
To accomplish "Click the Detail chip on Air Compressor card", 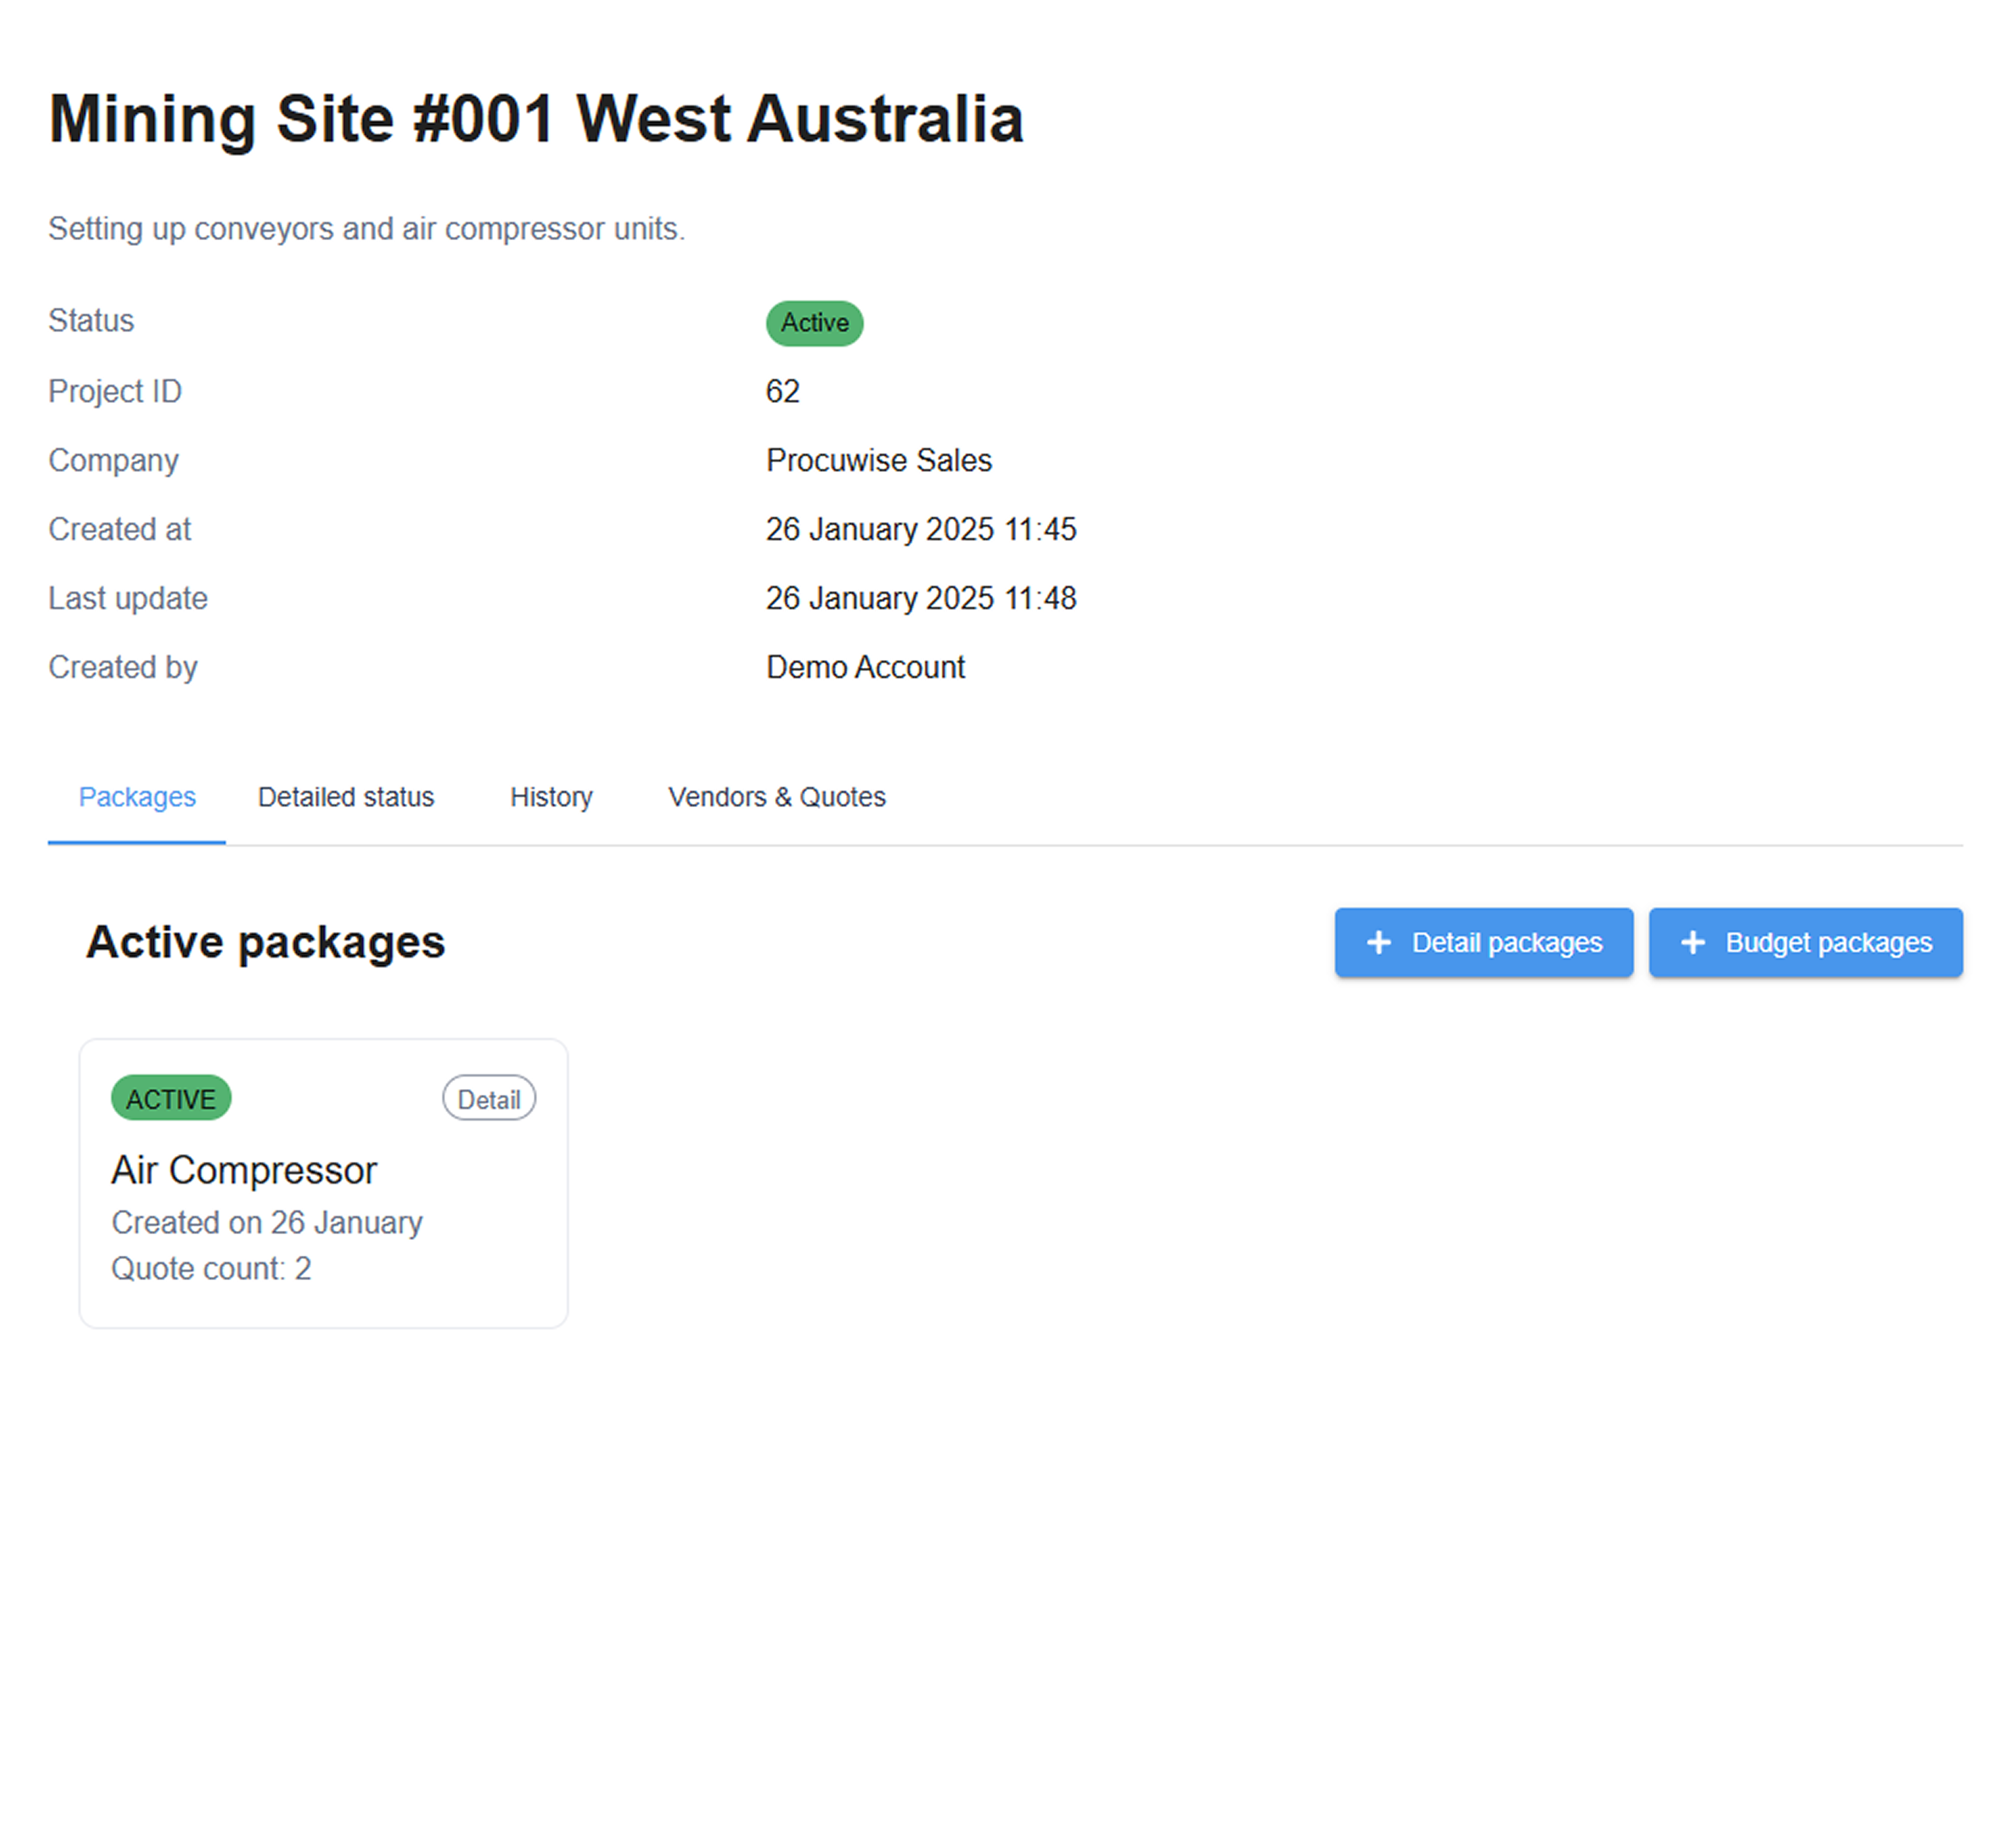I will click(488, 1099).
